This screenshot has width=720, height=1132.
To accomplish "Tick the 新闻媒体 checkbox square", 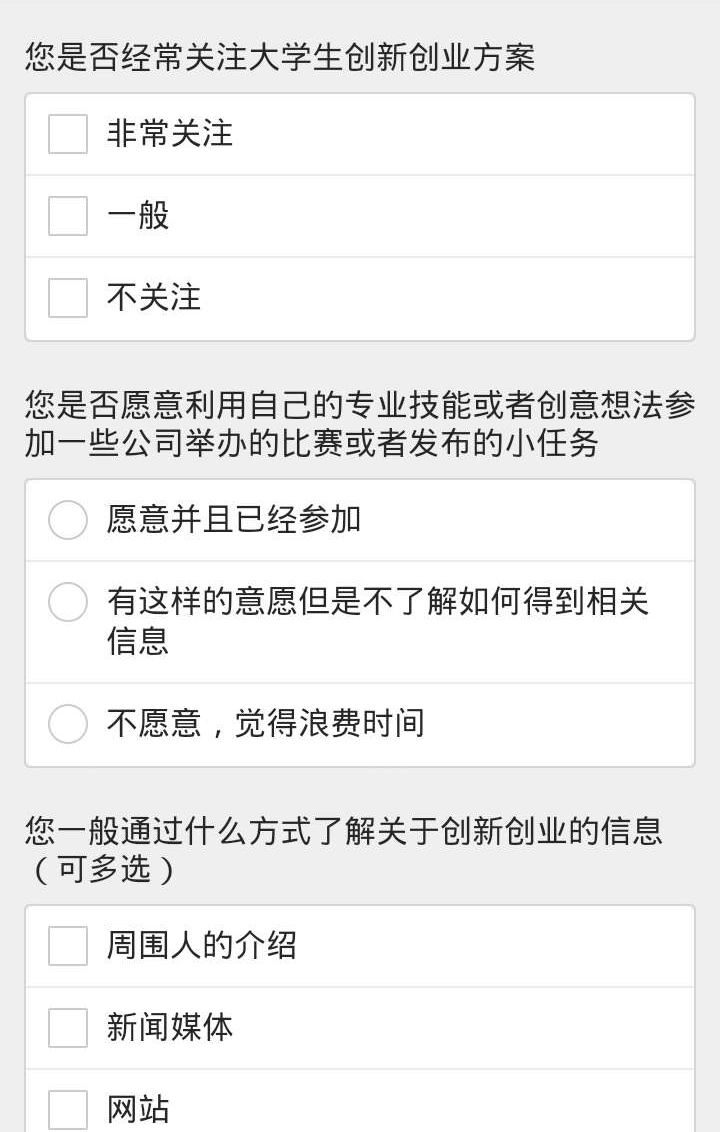I will click(68, 1028).
